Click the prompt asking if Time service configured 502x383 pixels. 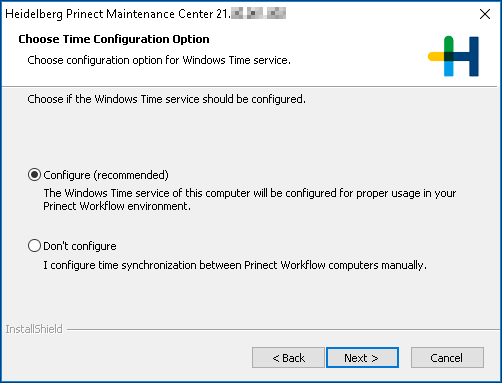166,99
